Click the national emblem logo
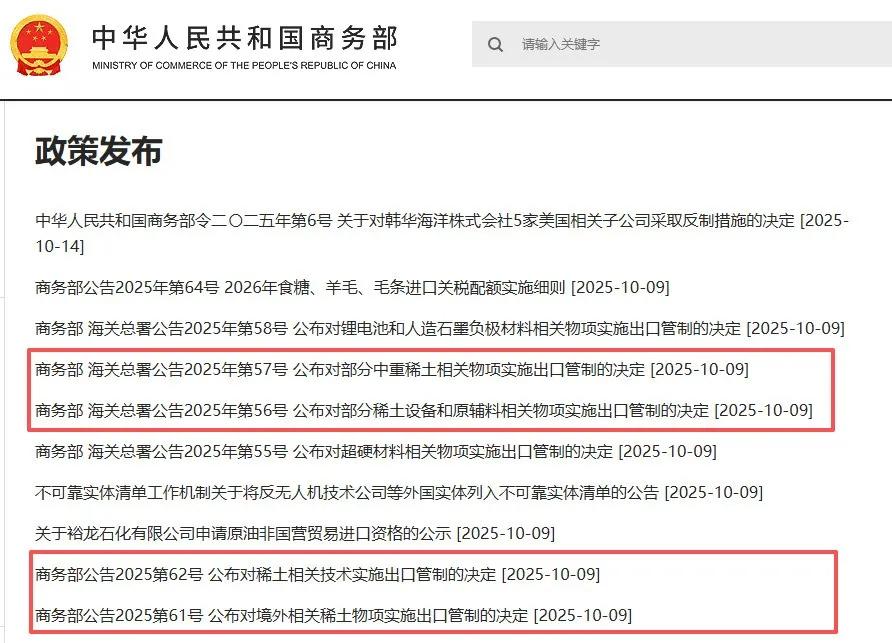Image resolution: width=892 pixels, height=643 pixels. point(39,46)
